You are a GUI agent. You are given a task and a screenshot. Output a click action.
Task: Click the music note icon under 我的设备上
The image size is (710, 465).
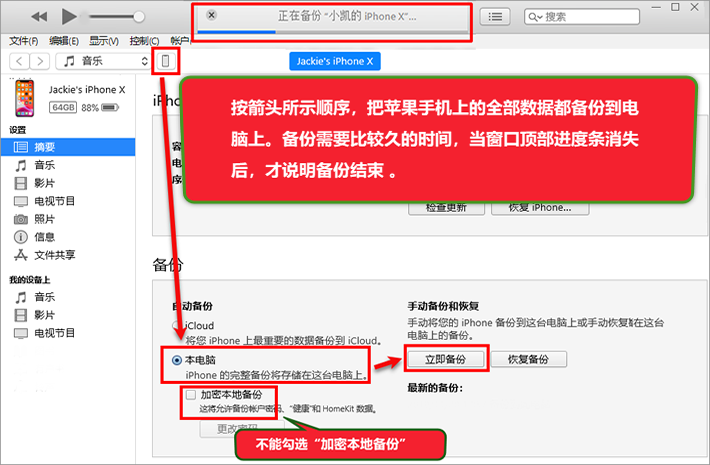tap(21, 297)
